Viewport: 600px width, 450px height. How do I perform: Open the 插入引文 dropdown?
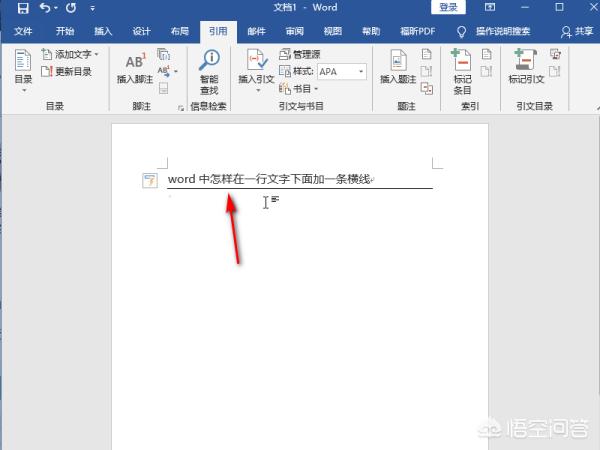pyautogui.click(x=256, y=71)
